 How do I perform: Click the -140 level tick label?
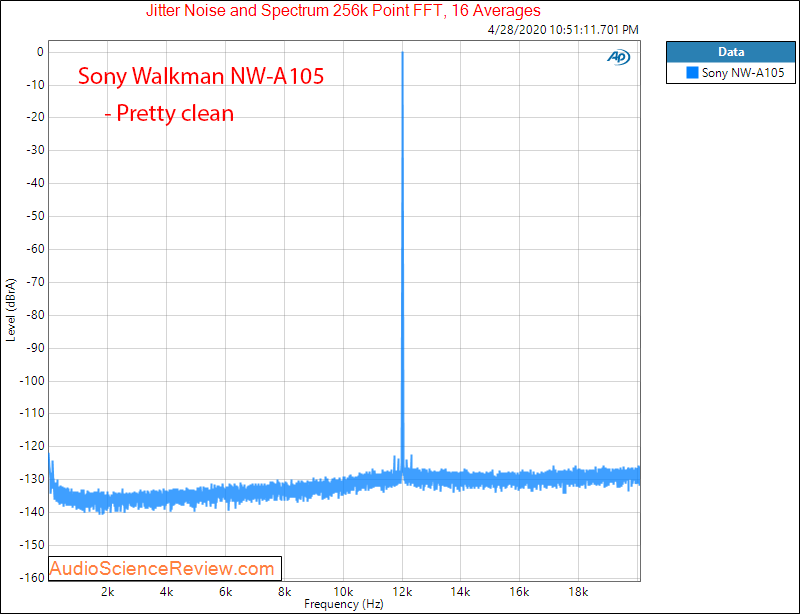(32, 512)
